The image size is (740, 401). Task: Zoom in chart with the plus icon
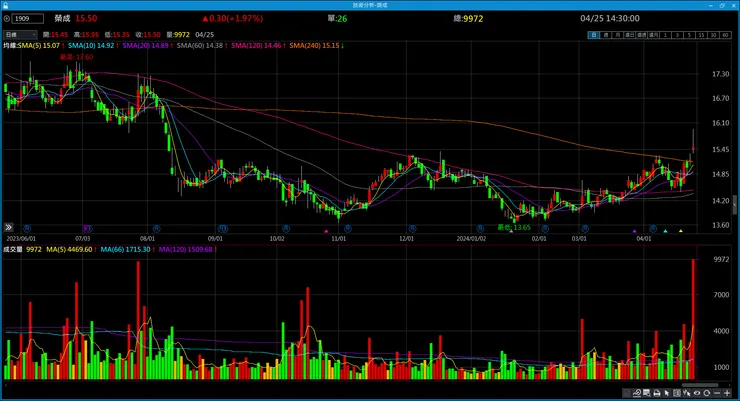pyautogui.click(x=727, y=393)
